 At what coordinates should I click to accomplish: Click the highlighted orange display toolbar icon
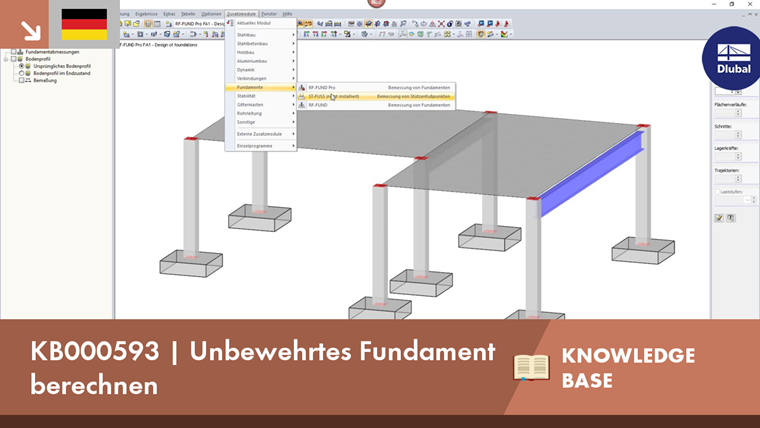[481, 34]
